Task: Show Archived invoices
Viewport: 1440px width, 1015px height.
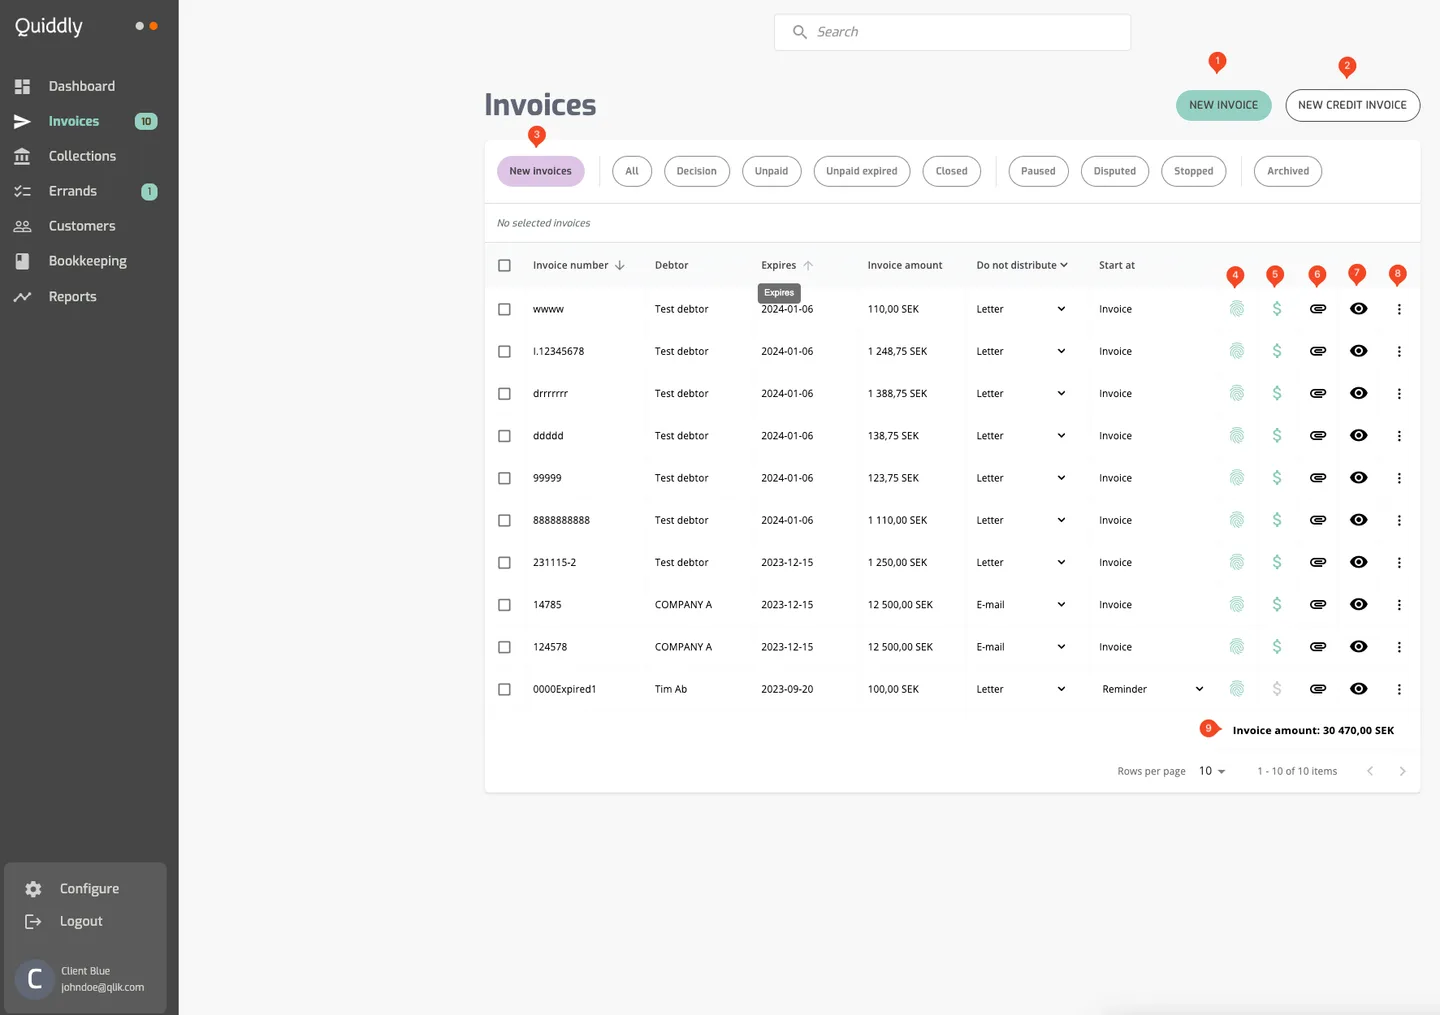Action: pos(1288,171)
